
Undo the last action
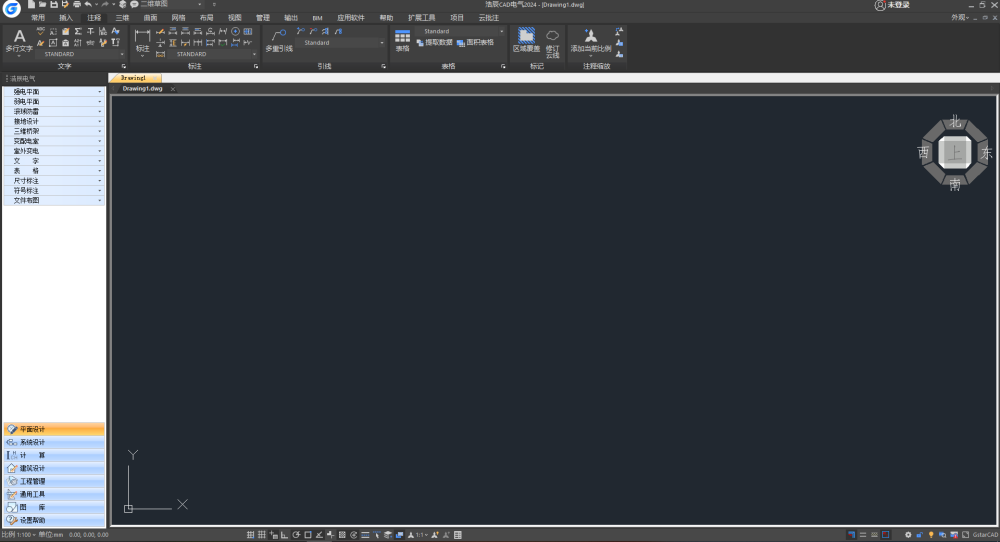88,4
